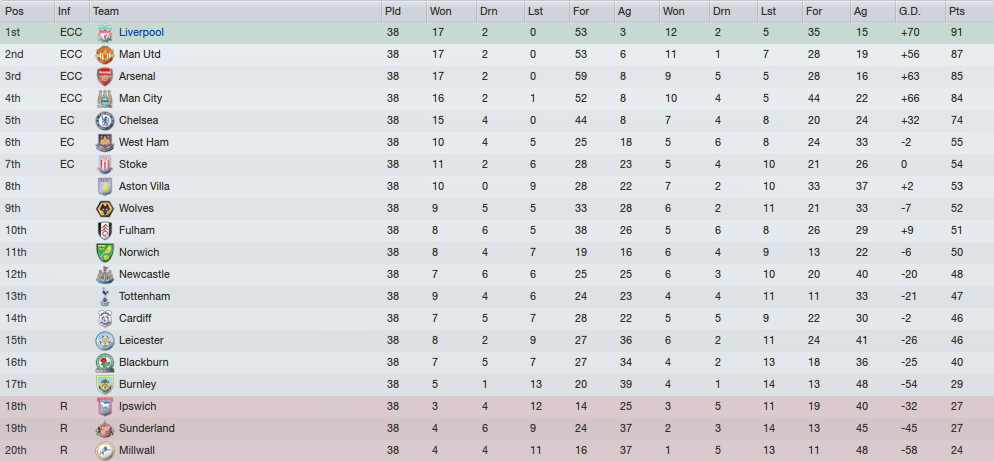Select the Ipswich table row
The width and height of the screenshot is (994, 461).
tap(497, 406)
